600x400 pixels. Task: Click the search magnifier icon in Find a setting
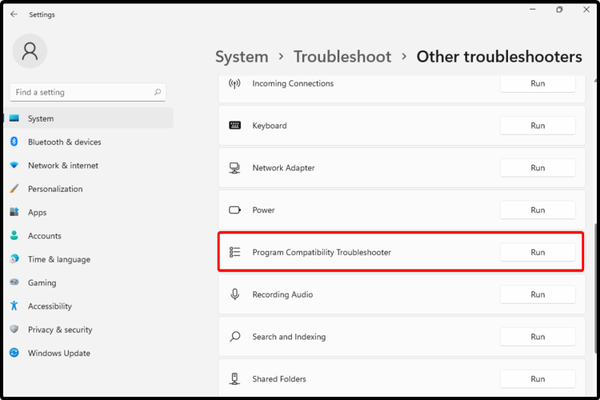pyautogui.click(x=158, y=92)
